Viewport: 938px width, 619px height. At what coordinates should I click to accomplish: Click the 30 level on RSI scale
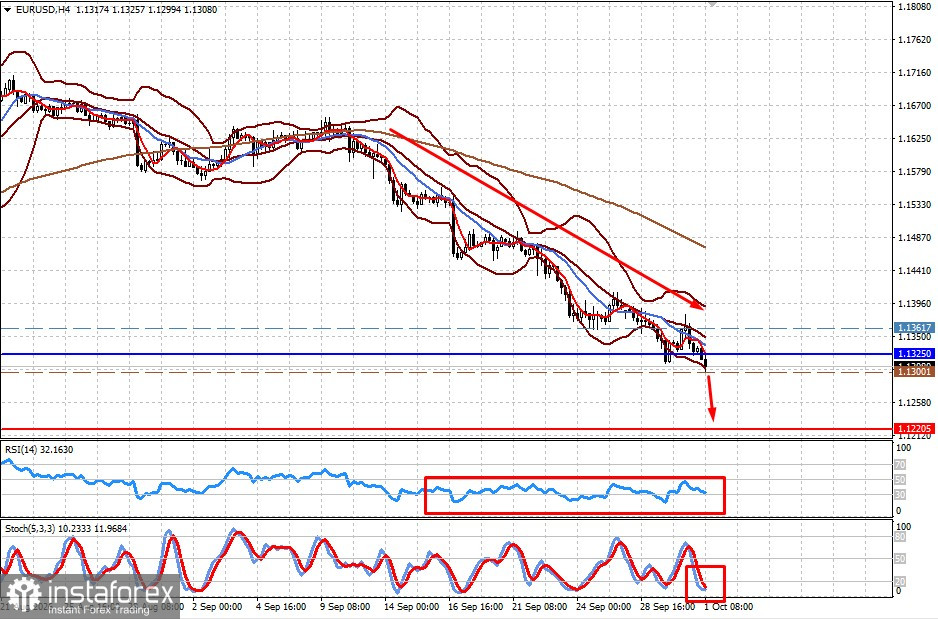900,495
